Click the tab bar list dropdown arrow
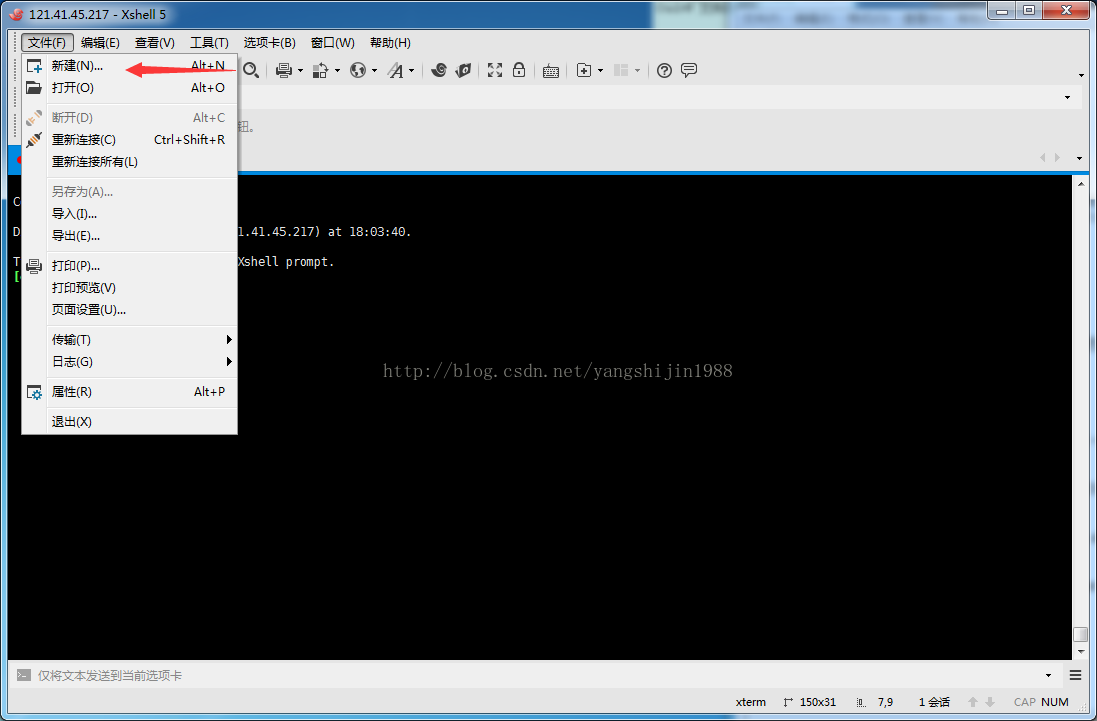 [1079, 159]
